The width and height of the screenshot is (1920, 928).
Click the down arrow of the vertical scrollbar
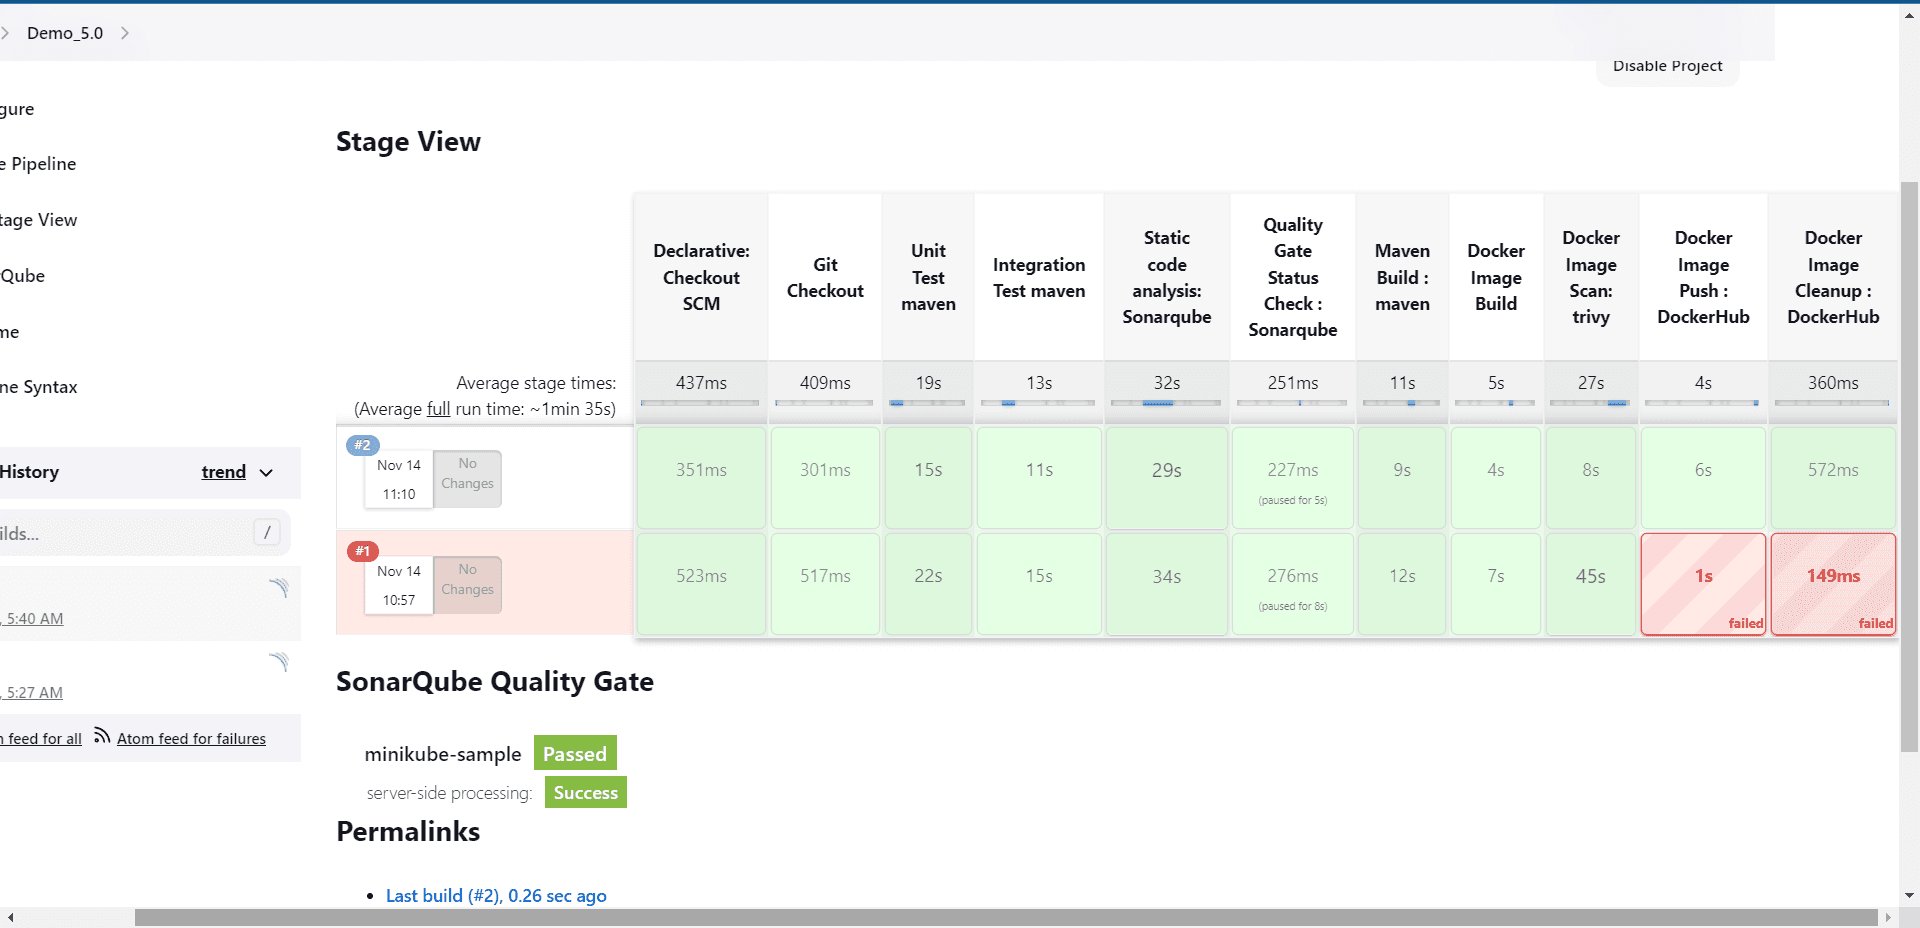coord(1909,896)
